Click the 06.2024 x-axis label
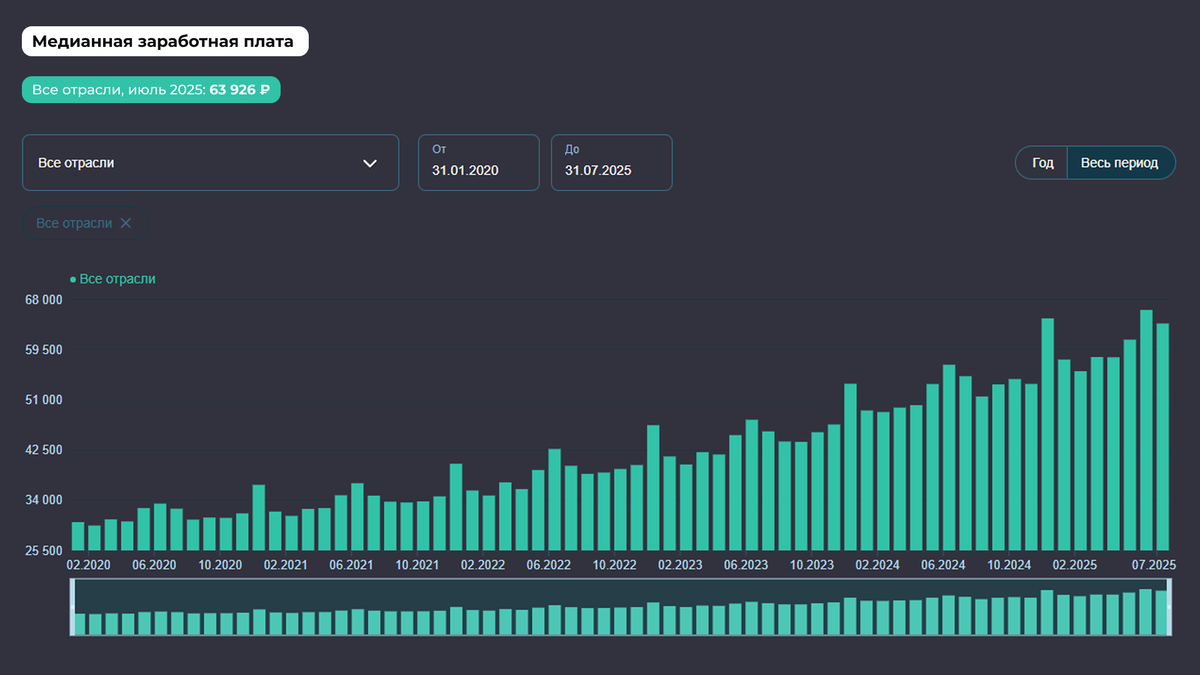The width and height of the screenshot is (1200, 675). click(x=943, y=565)
